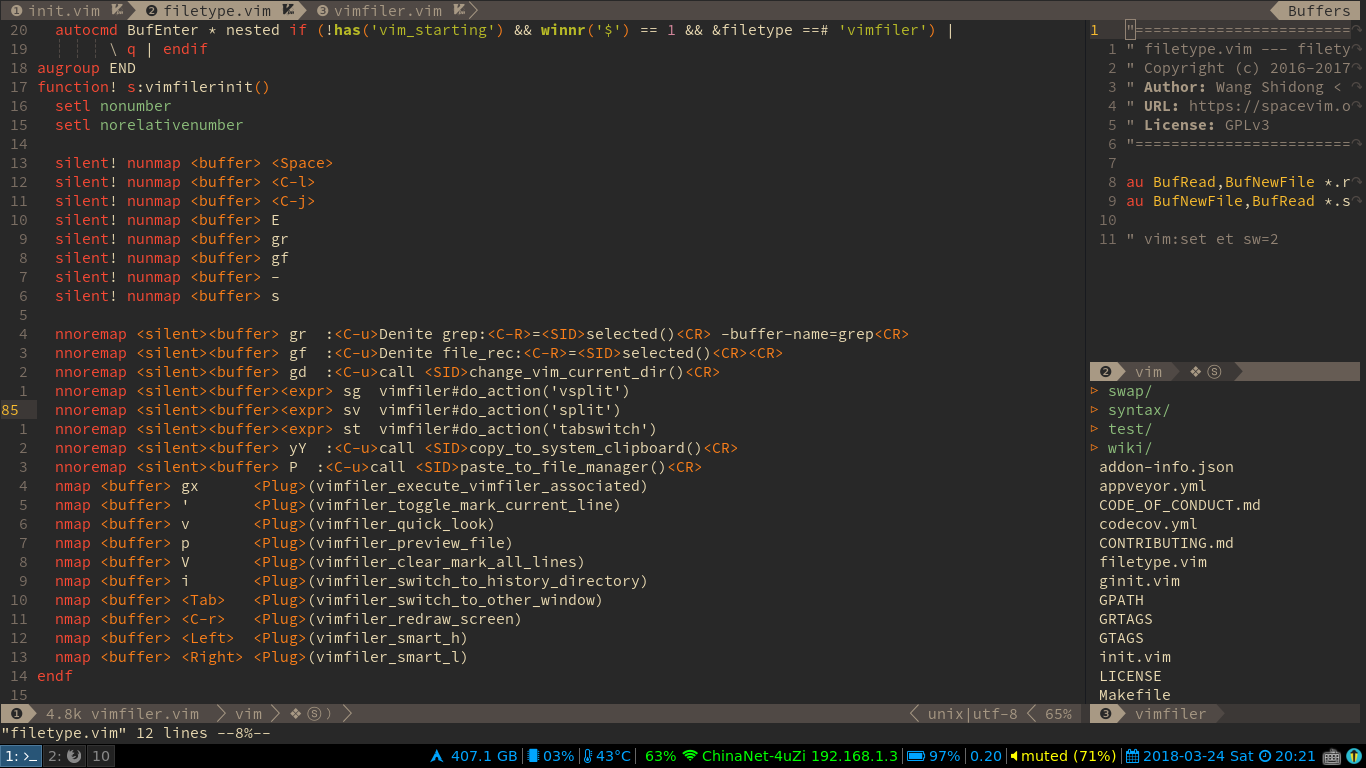Open the calendar date 2018-03-24 Sat
Image resolution: width=1366 pixels, height=768 pixels.
click(1189, 756)
